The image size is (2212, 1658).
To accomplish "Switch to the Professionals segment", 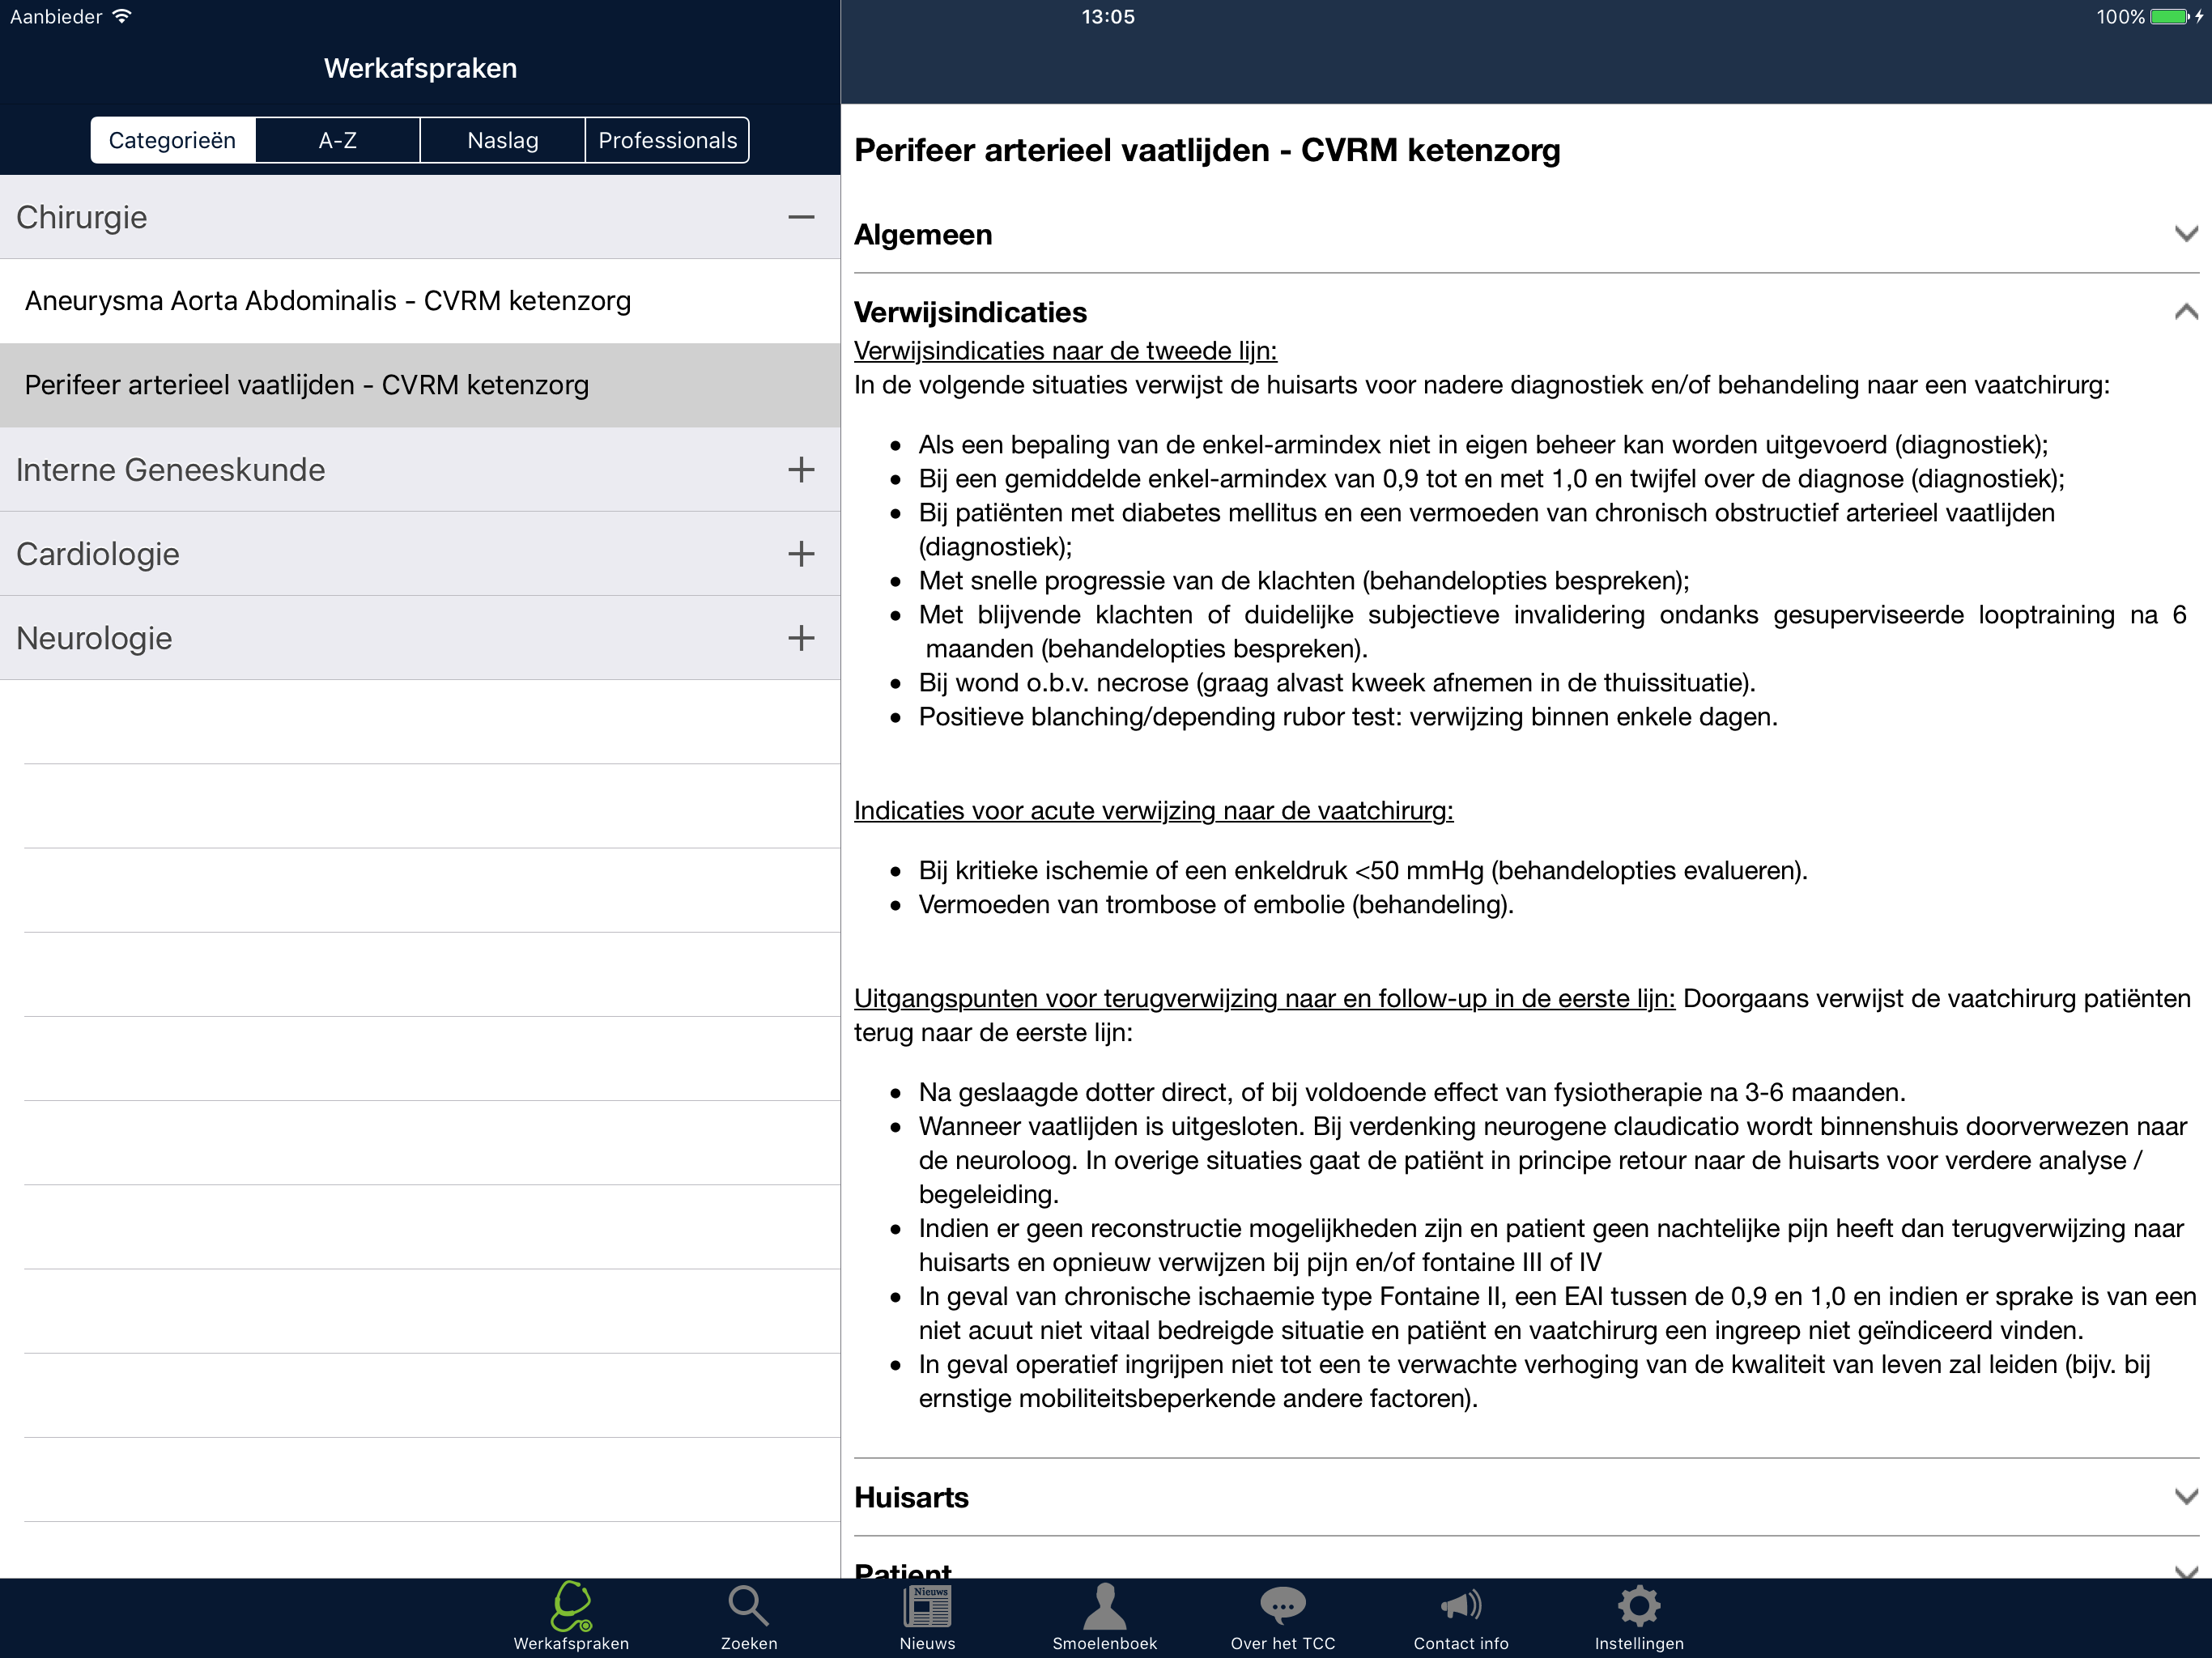I will click(667, 140).
